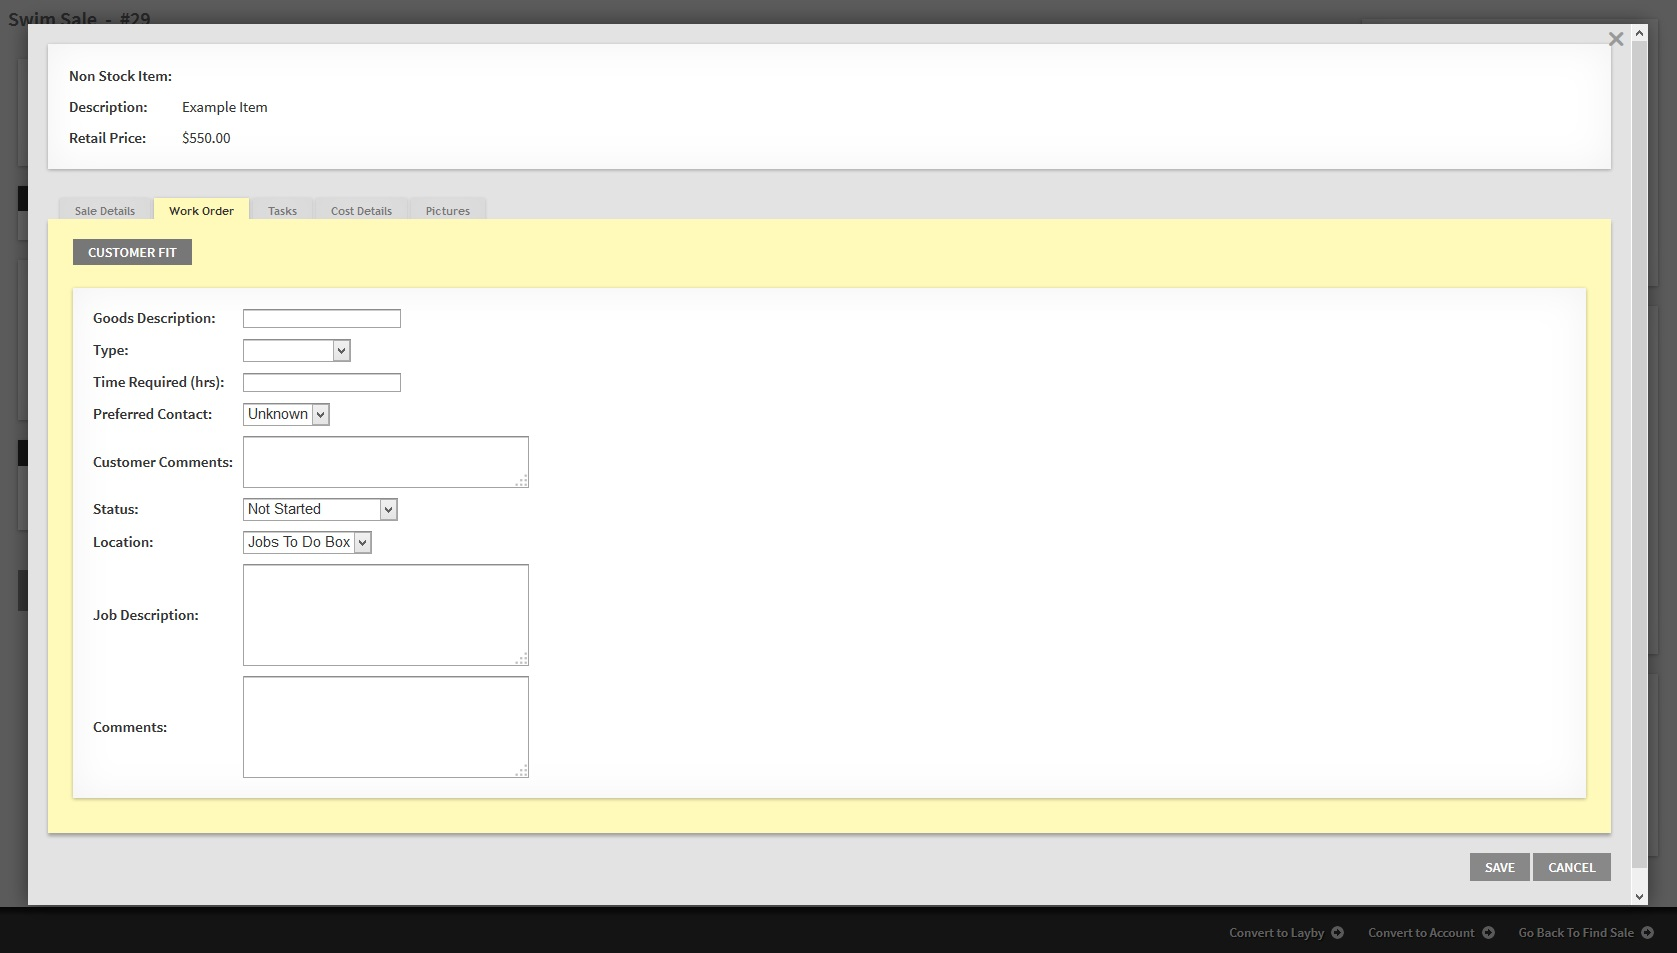Expand the Preferred Contact dropdown
The image size is (1677, 953).
(x=286, y=415)
